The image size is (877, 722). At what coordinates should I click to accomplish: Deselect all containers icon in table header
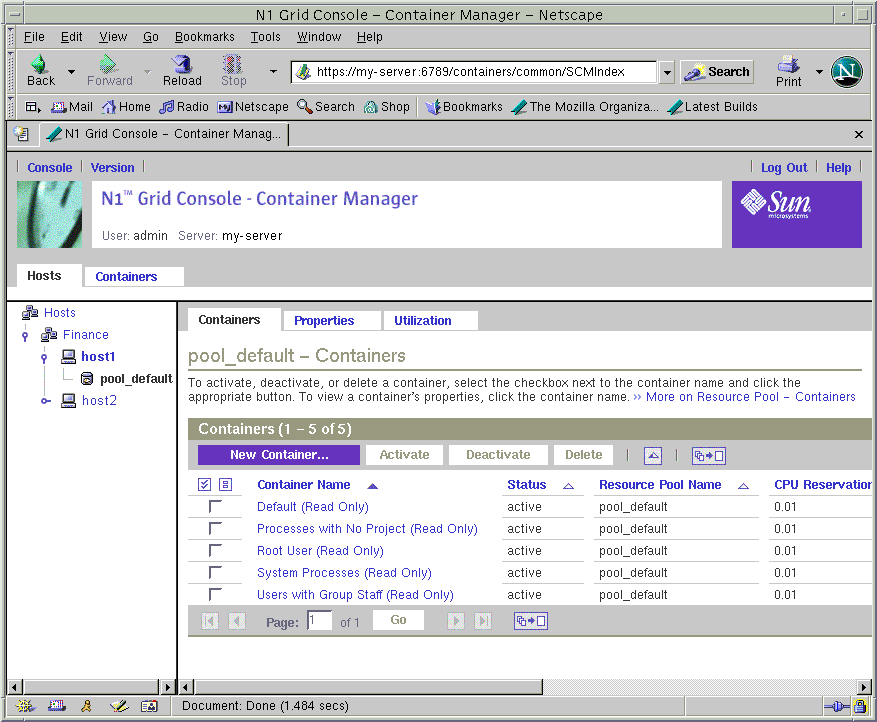click(225, 484)
